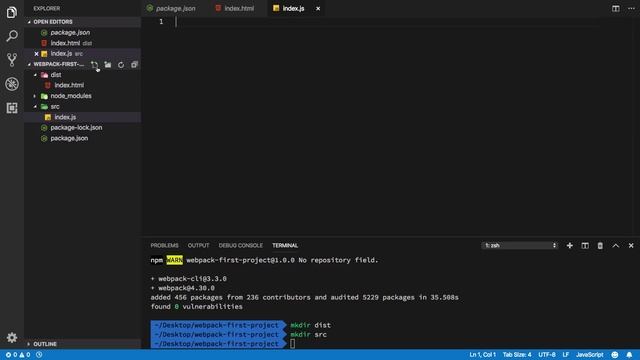The height and width of the screenshot is (360, 640).
Task: Switch to the Output panel tab
Action: (198, 245)
